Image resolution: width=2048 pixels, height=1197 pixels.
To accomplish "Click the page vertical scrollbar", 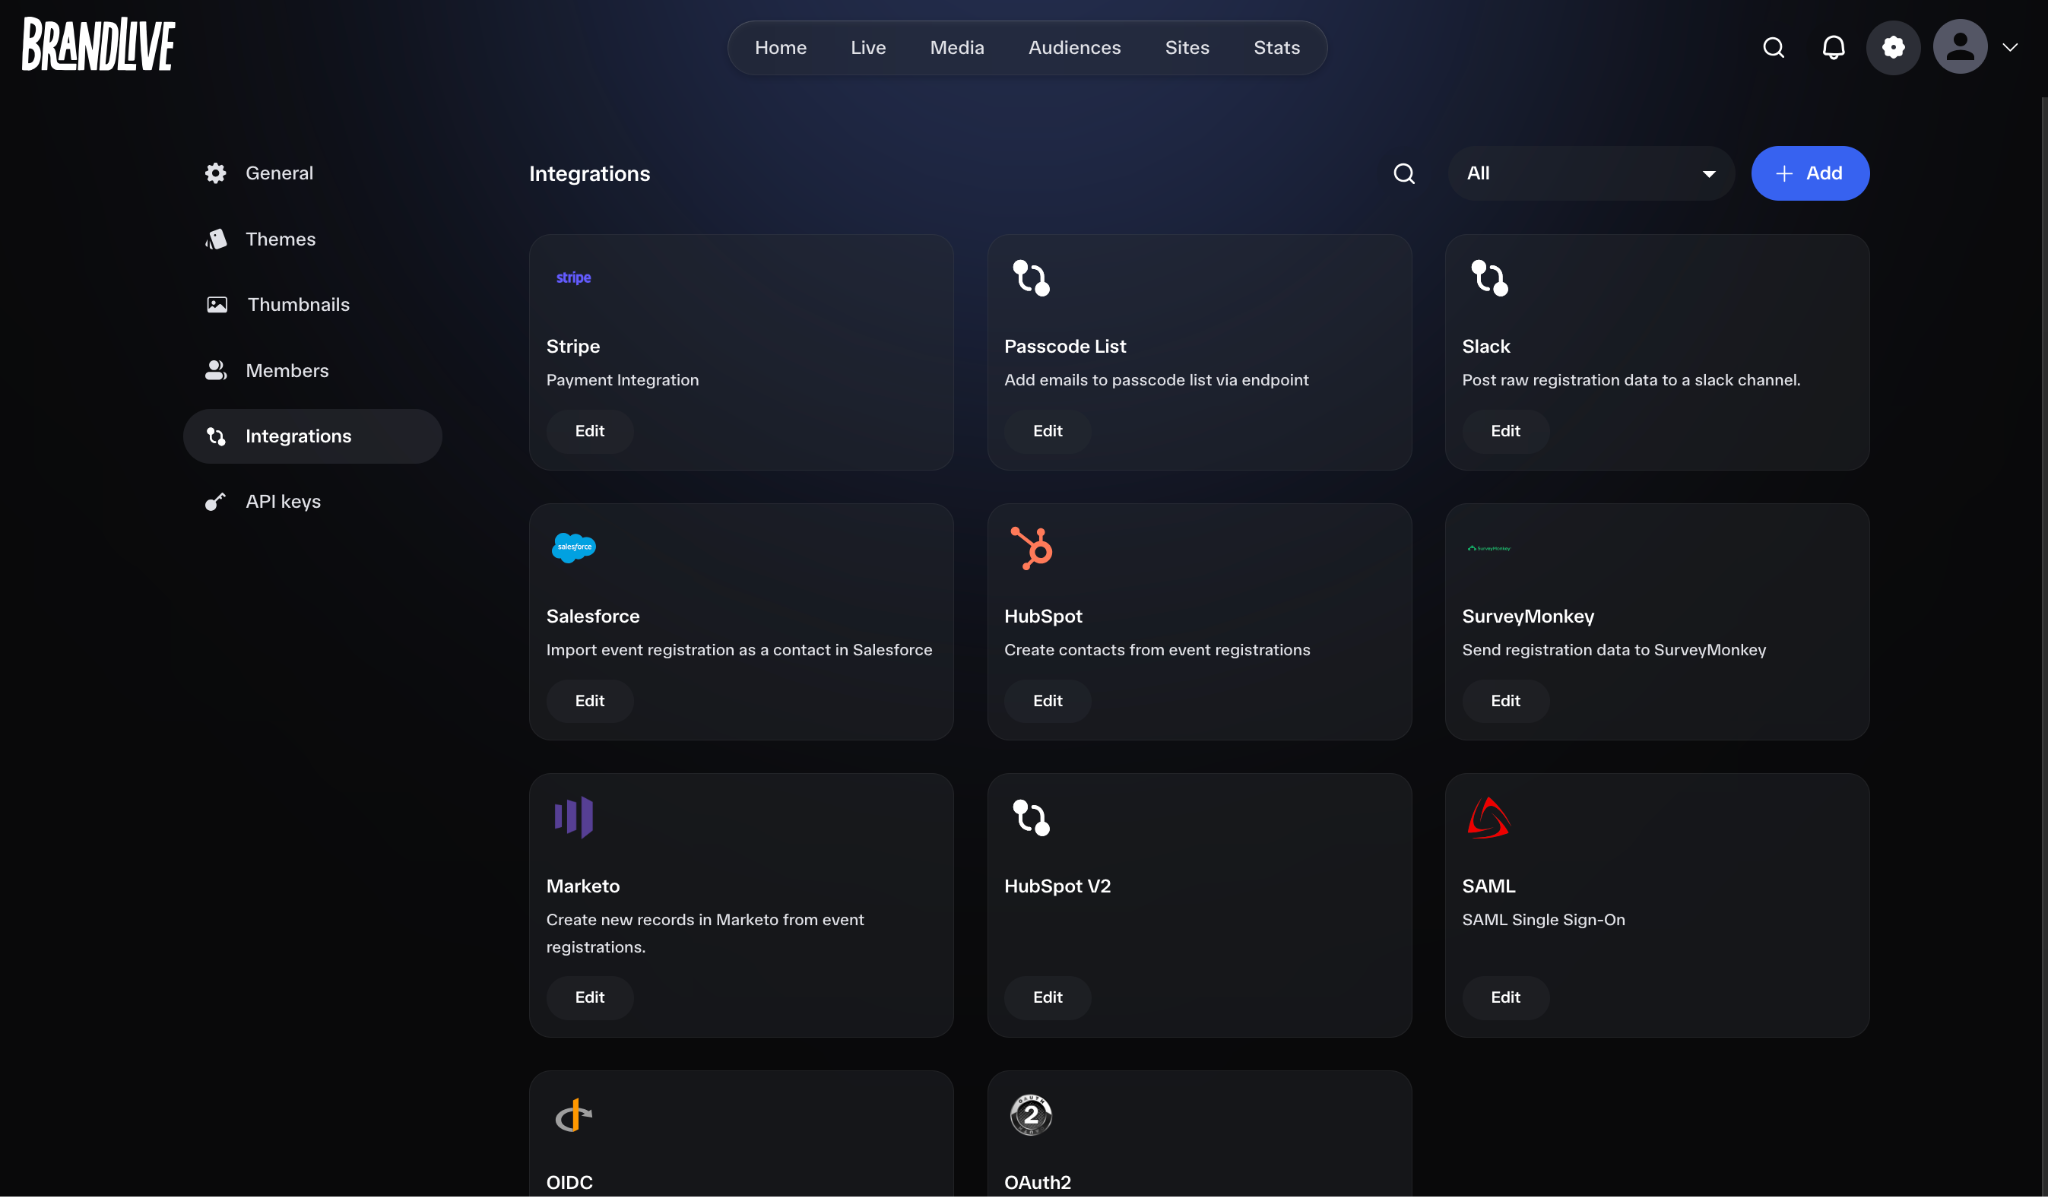I will click(x=2043, y=646).
